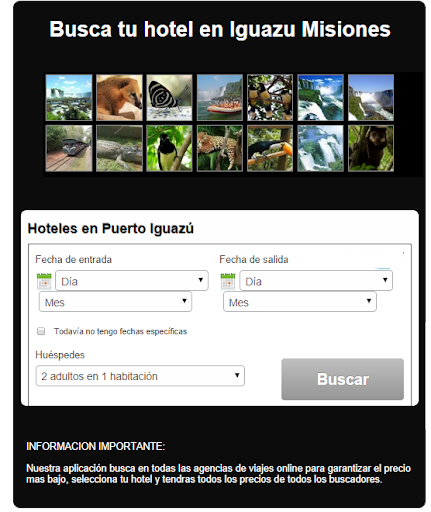Expand the check-in 'Día' dropdown

pos(132,281)
